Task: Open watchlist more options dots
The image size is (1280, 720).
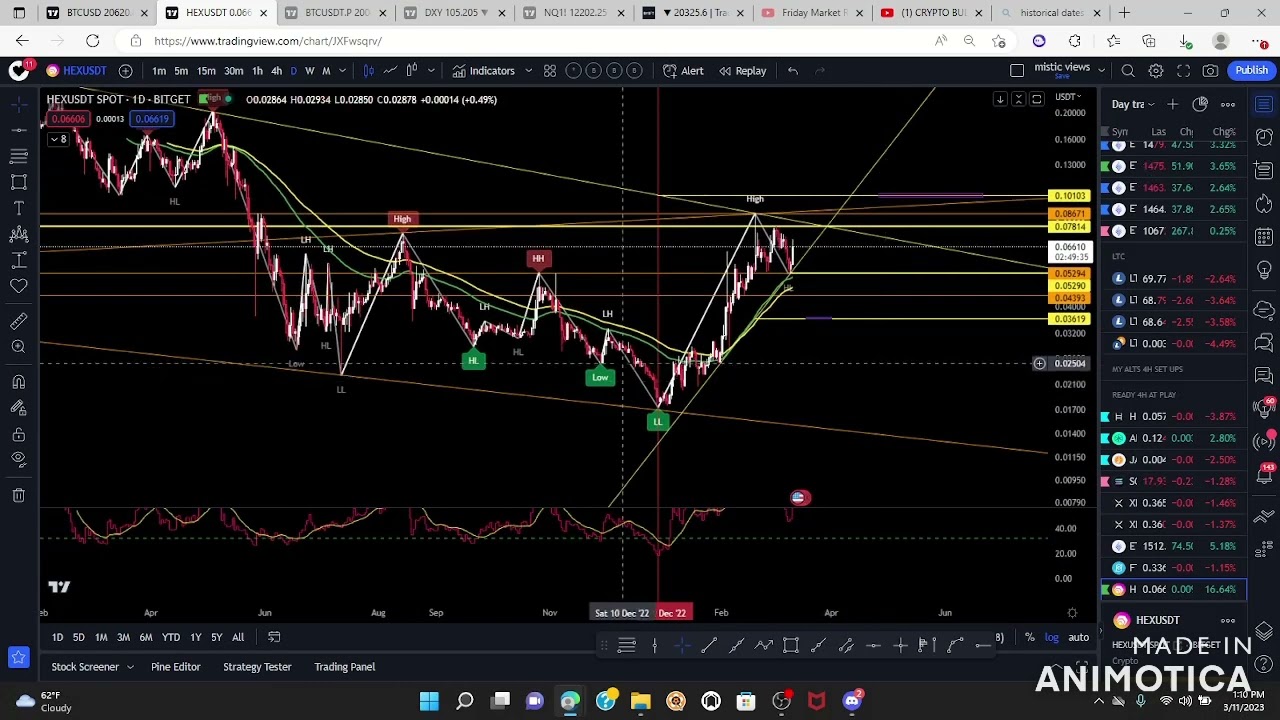Action: point(1228,104)
